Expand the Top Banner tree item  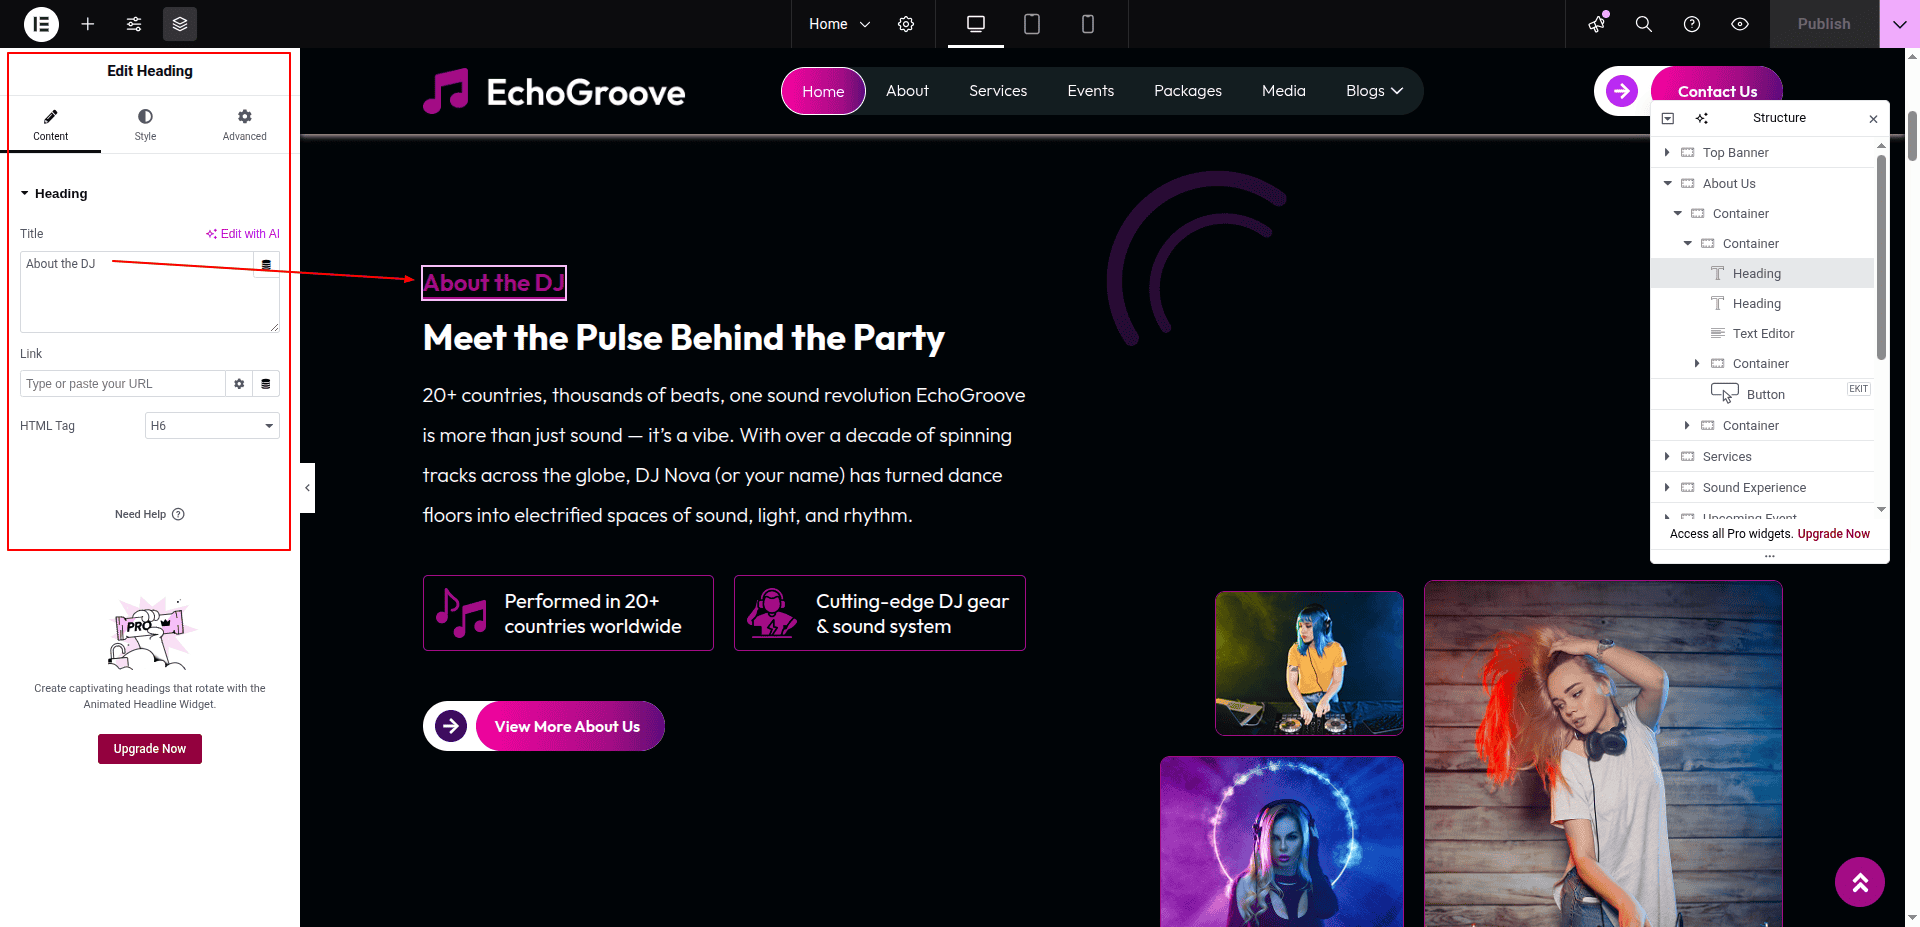[x=1667, y=153]
